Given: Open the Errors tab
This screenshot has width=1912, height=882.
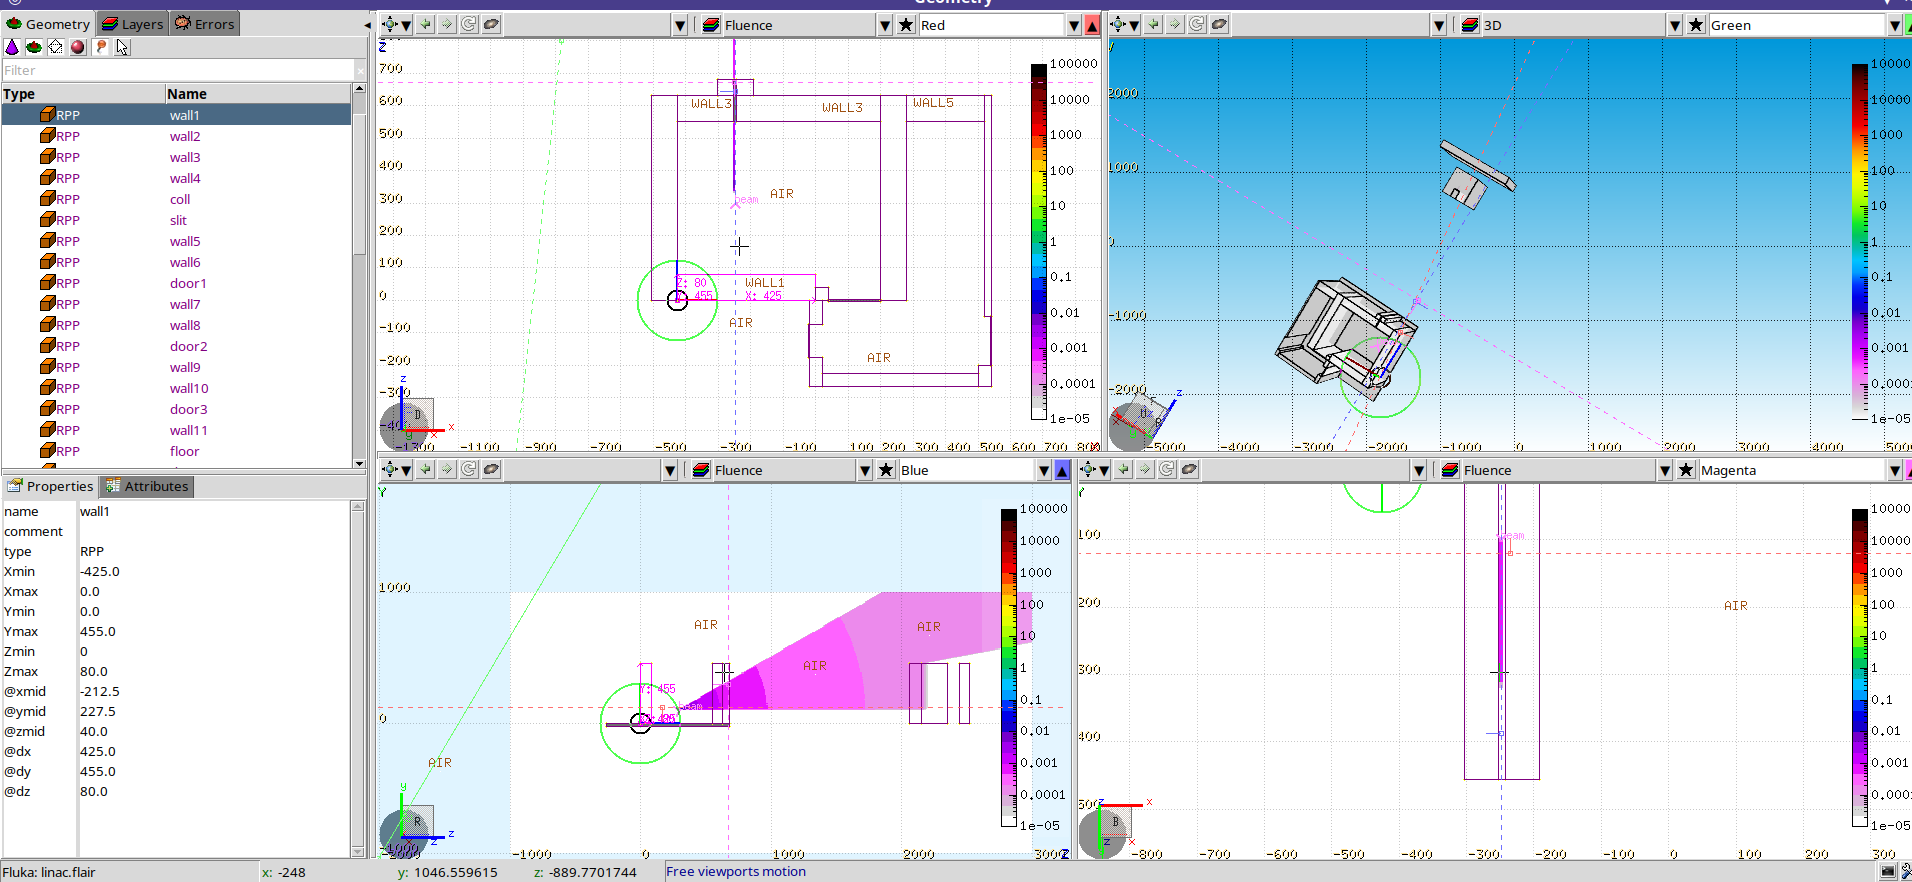Looking at the screenshot, I should tap(204, 24).
